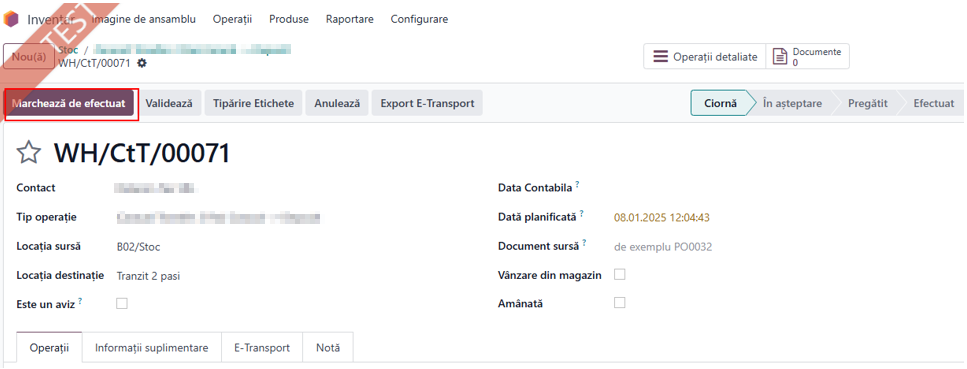The width and height of the screenshot is (967, 369).
Task: Click the Export E-Transport button
Action: pos(427,104)
